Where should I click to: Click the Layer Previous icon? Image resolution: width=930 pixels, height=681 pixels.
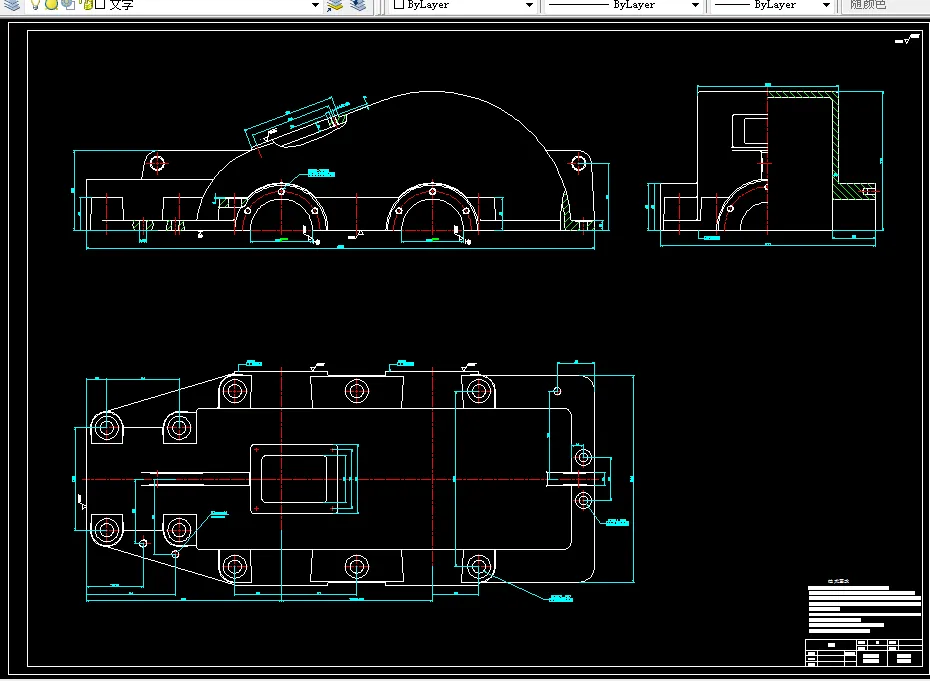pyautogui.click(x=358, y=5)
